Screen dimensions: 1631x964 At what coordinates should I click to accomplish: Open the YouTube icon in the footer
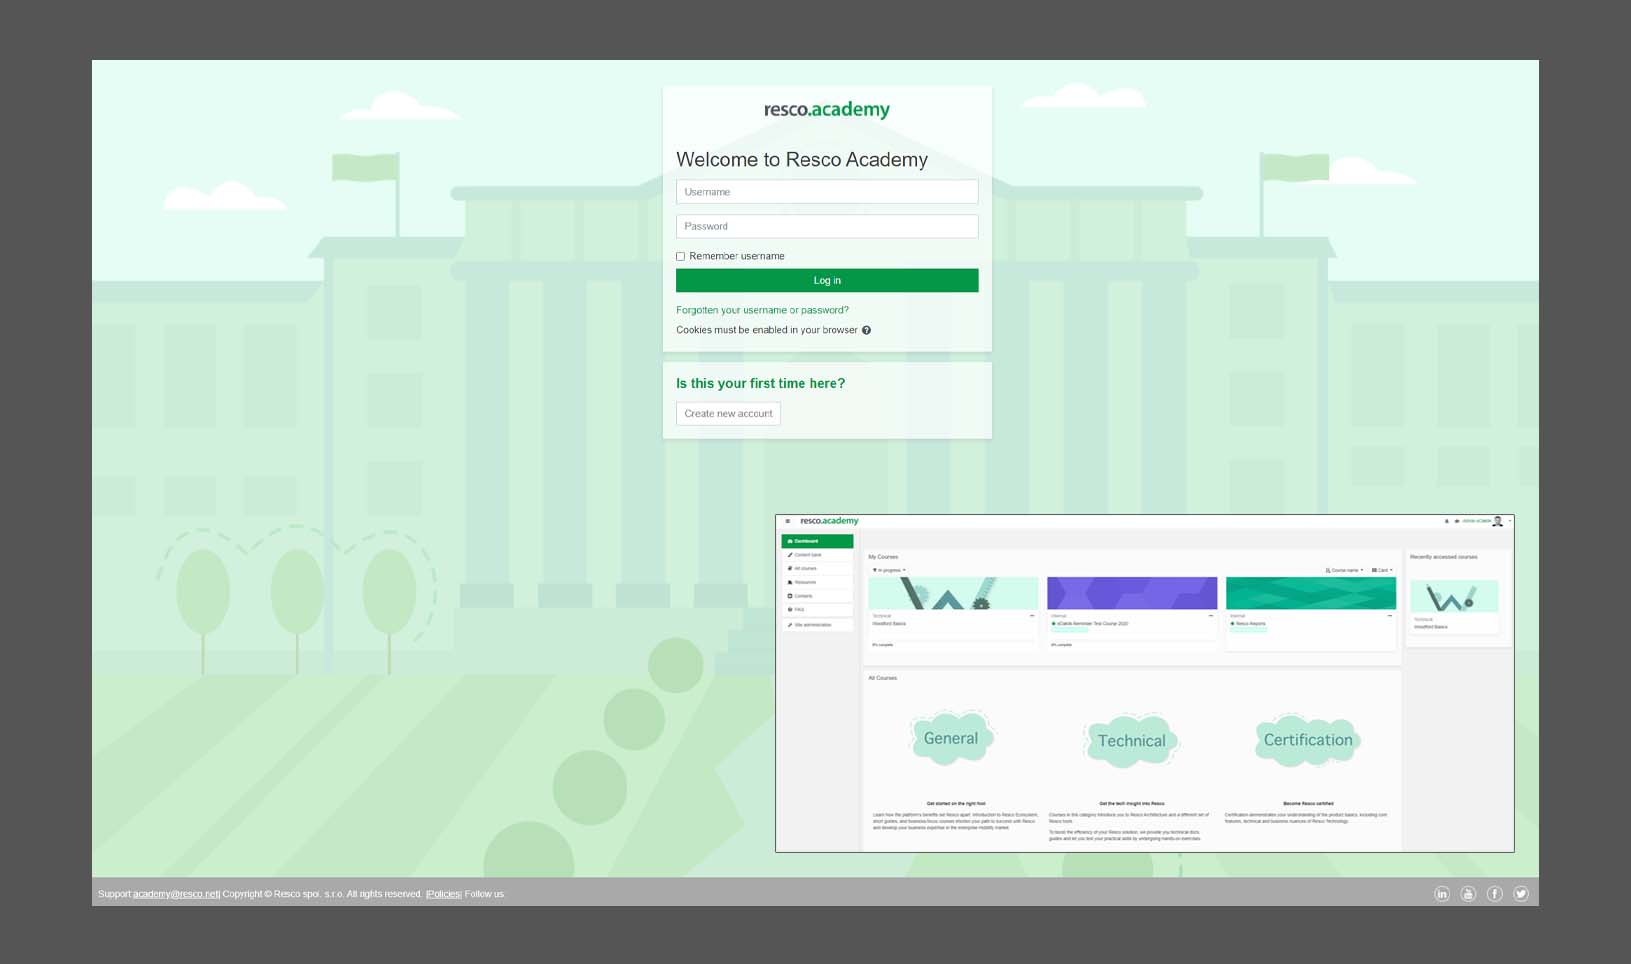(x=1468, y=894)
